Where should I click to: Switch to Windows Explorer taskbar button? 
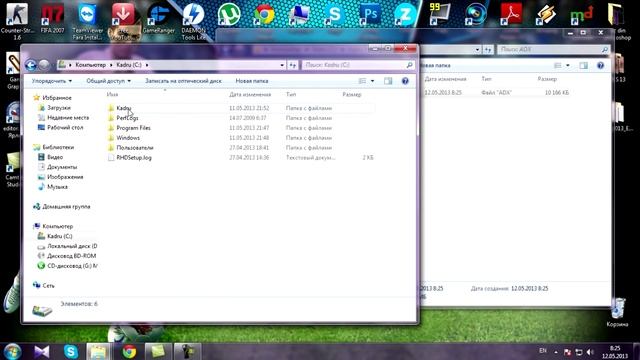(98, 351)
